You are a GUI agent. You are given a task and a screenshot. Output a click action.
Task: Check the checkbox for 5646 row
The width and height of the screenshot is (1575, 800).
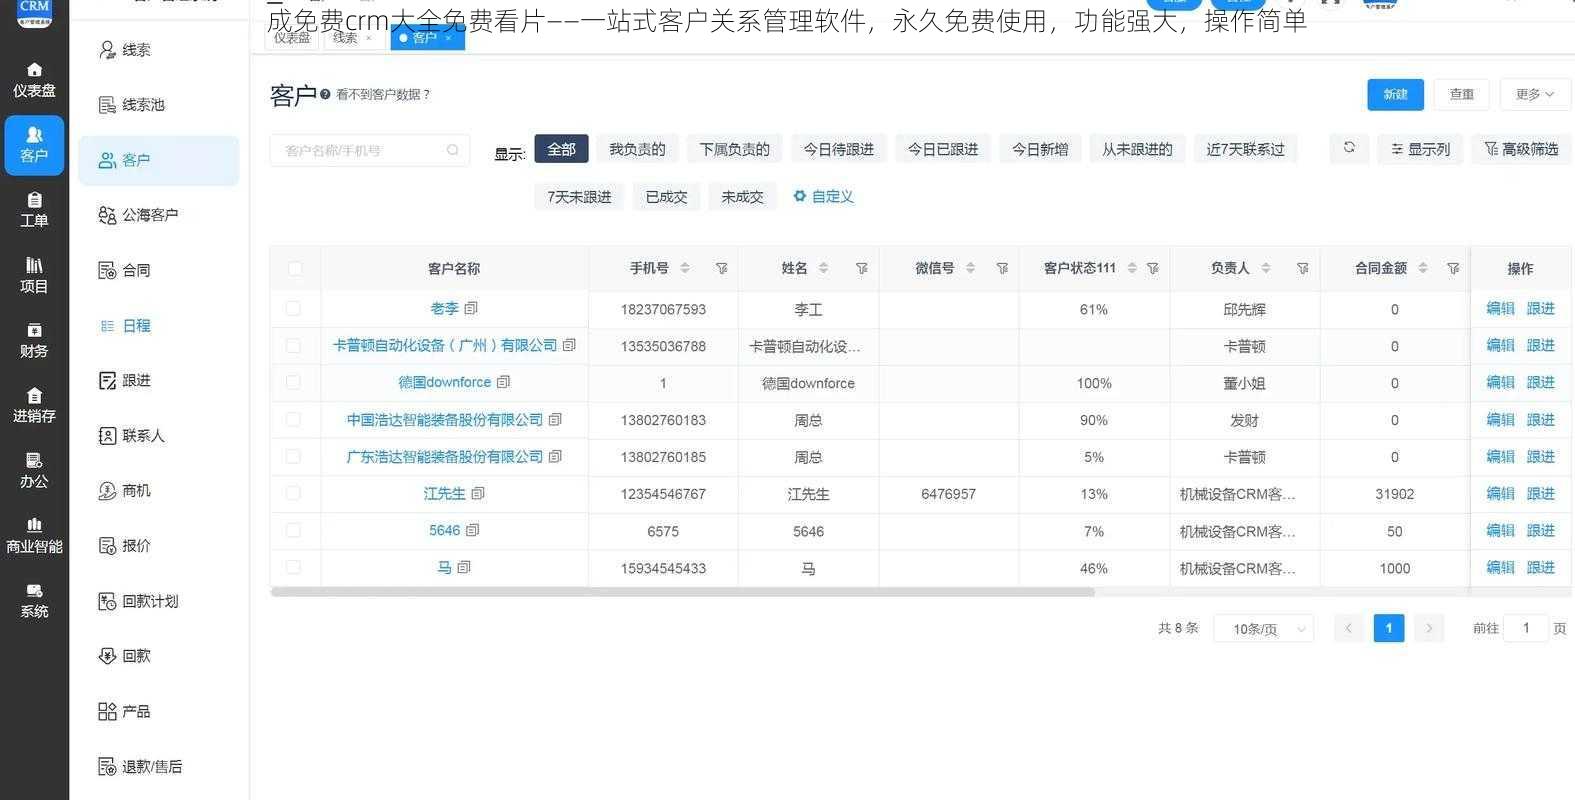[293, 530]
